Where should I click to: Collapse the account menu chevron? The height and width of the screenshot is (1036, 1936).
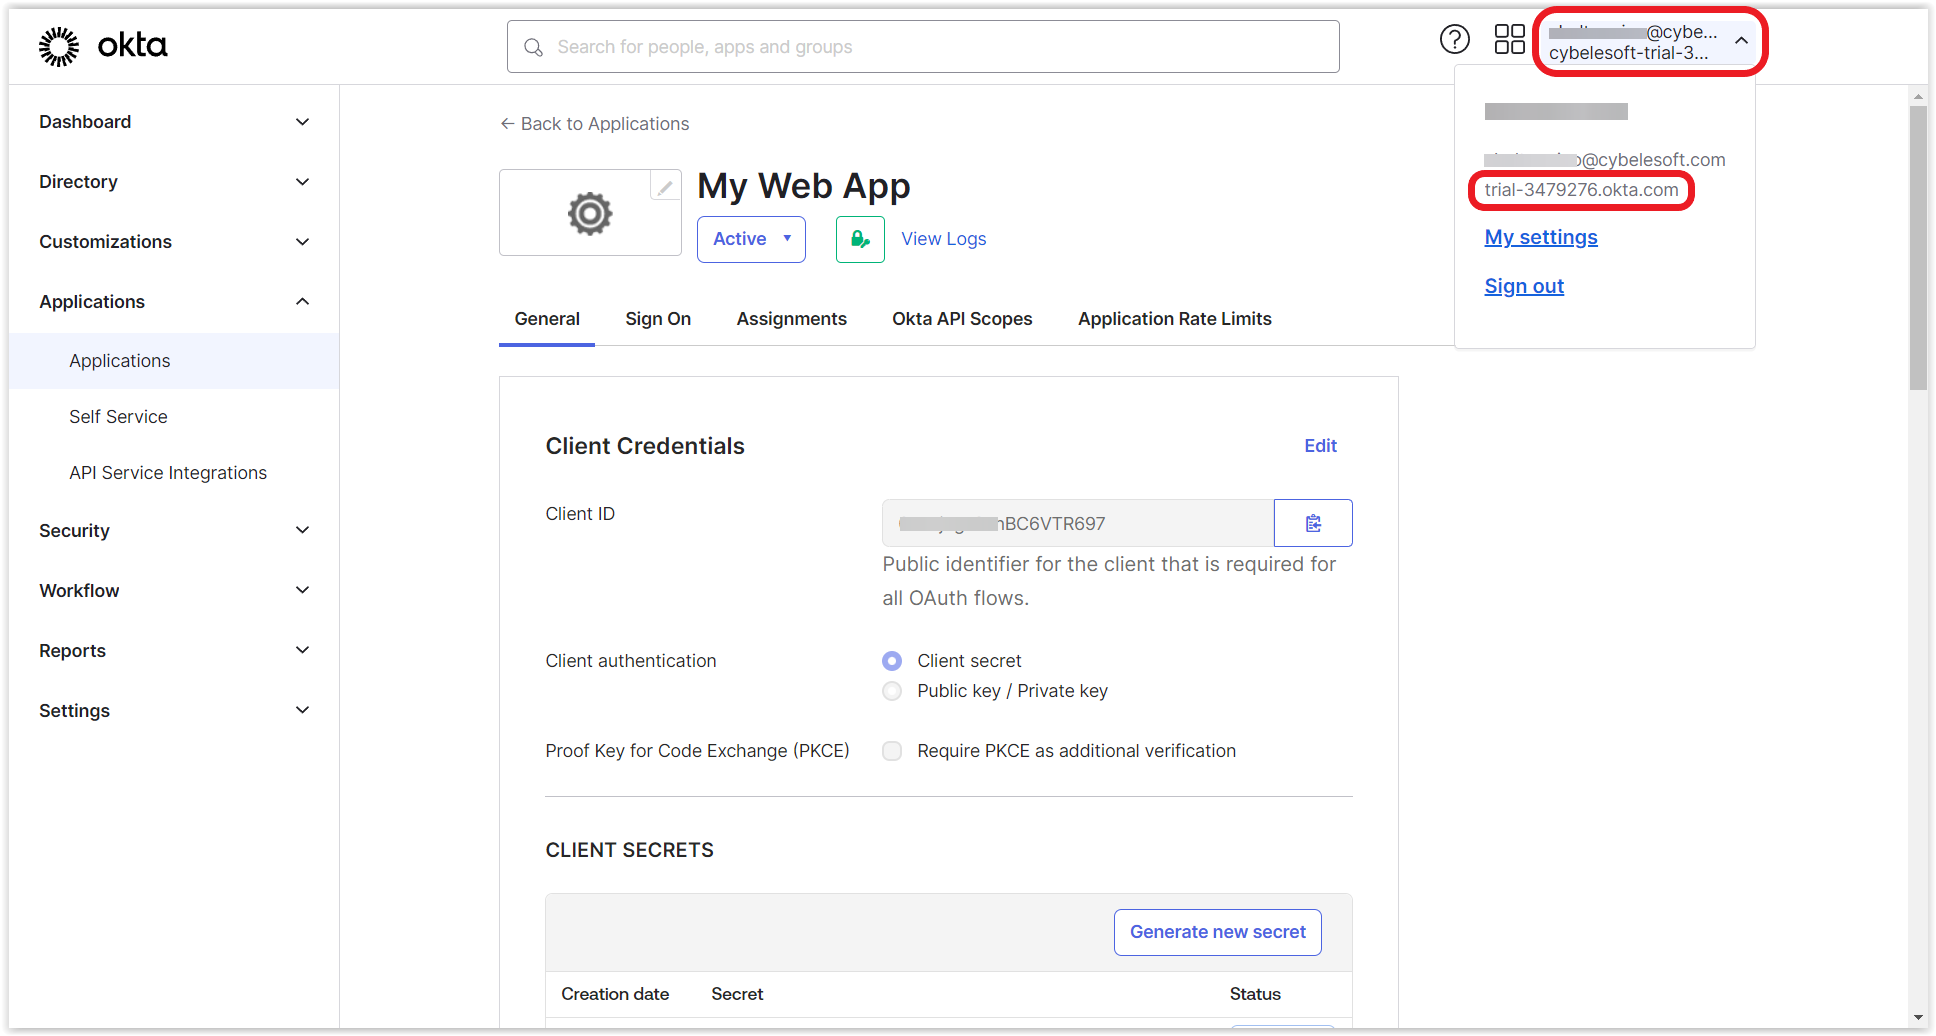pyautogui.click(x=1741, y=41)
